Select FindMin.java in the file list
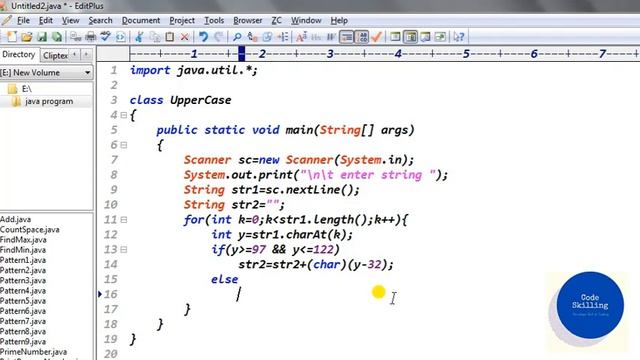This screenshot has width=640, height=360. 23,250
